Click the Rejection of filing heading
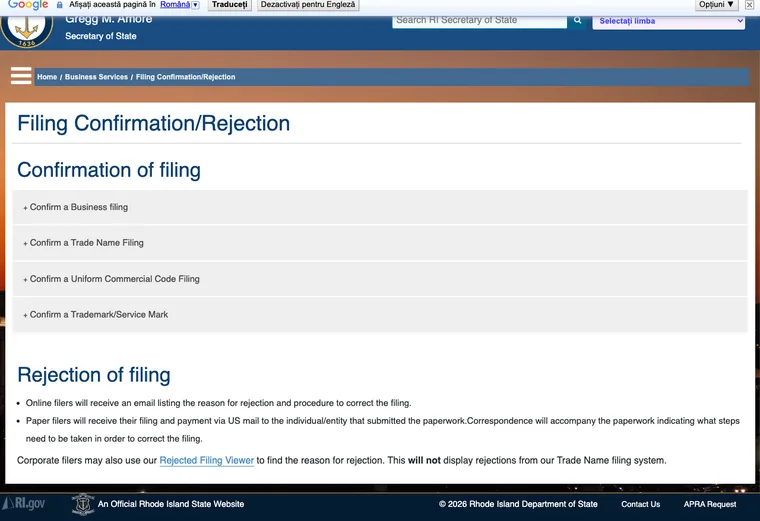760x521 pixels. click(x=94, y=375)
